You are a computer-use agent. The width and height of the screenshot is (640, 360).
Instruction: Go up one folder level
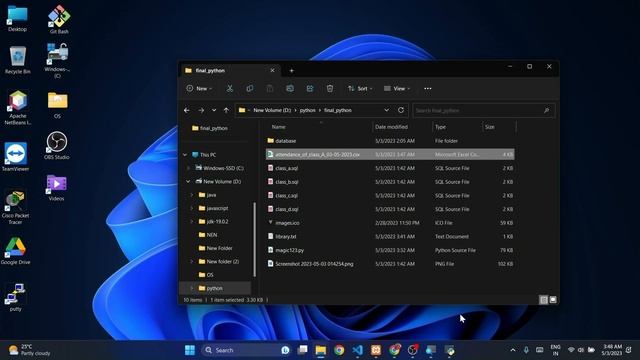click(227, 110)
